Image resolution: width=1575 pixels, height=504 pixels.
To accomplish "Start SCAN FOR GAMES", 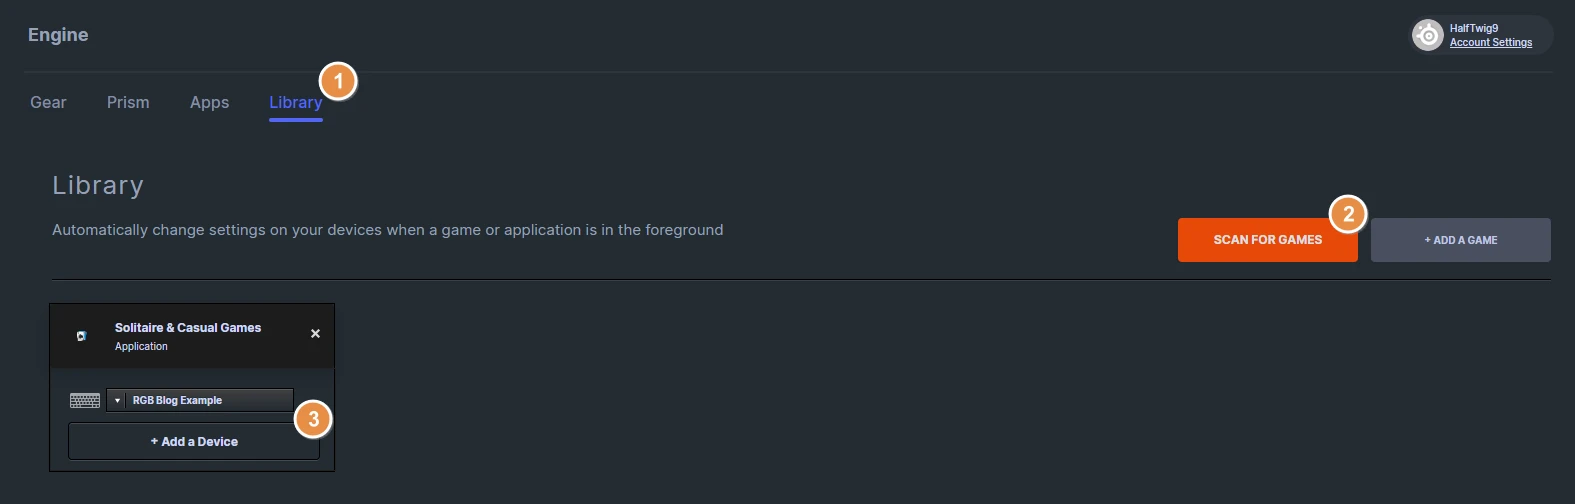I will (x=1268, y=240).
